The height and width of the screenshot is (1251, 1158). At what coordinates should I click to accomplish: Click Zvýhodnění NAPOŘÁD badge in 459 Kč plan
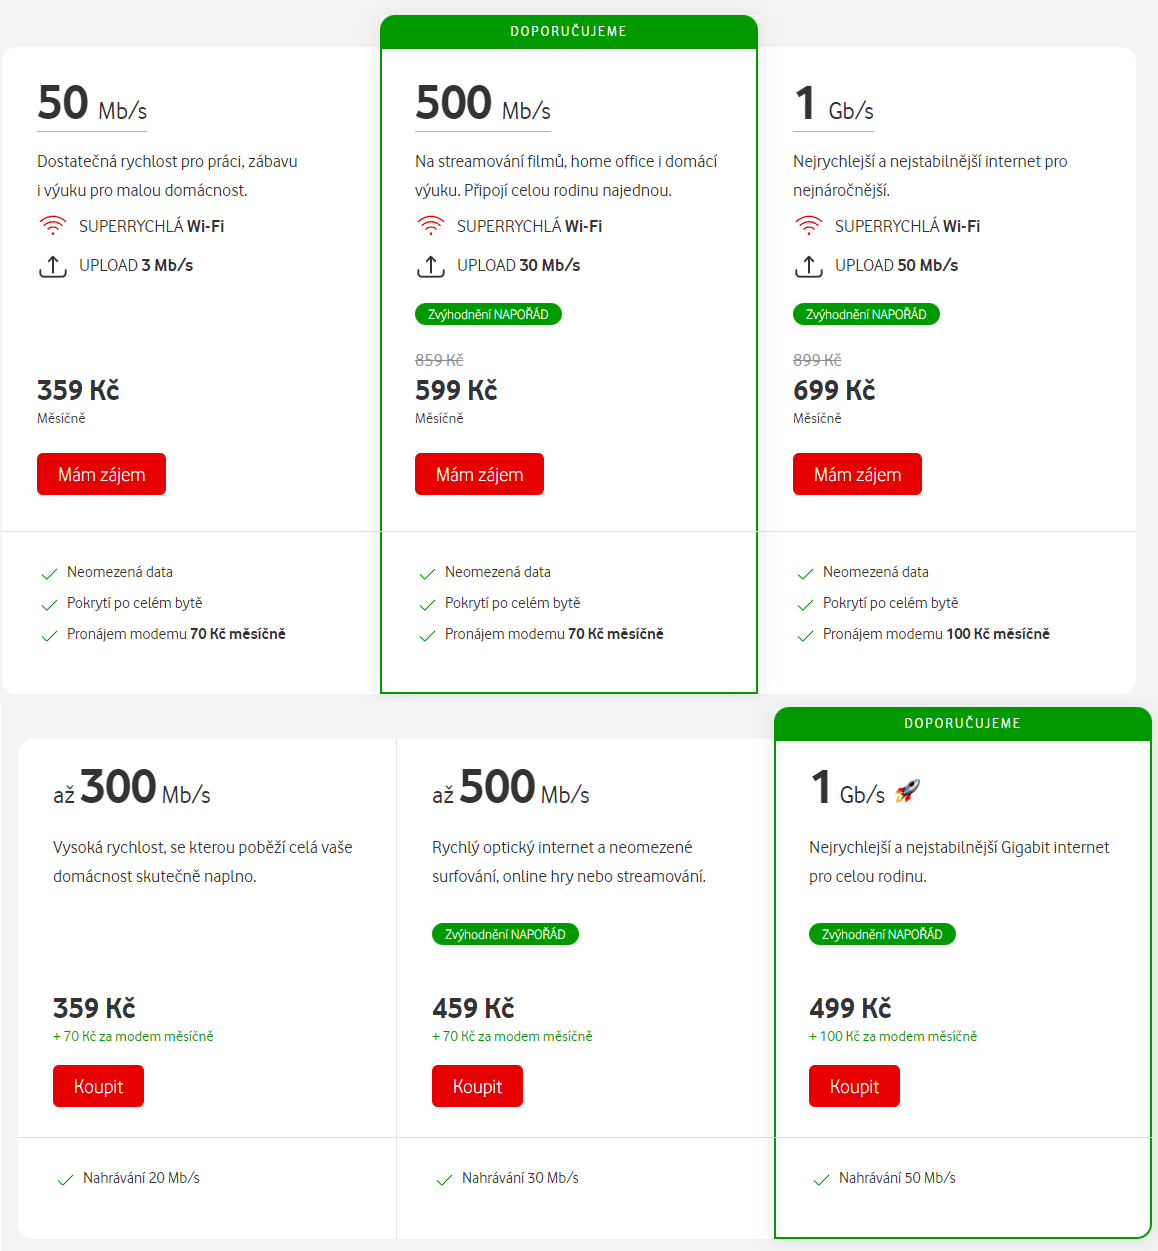[505, 934]
